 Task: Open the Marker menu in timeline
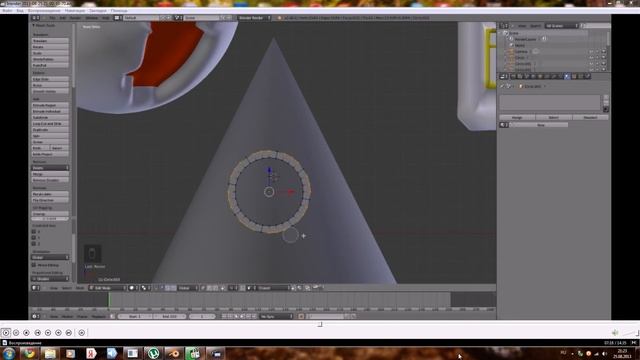67,316
